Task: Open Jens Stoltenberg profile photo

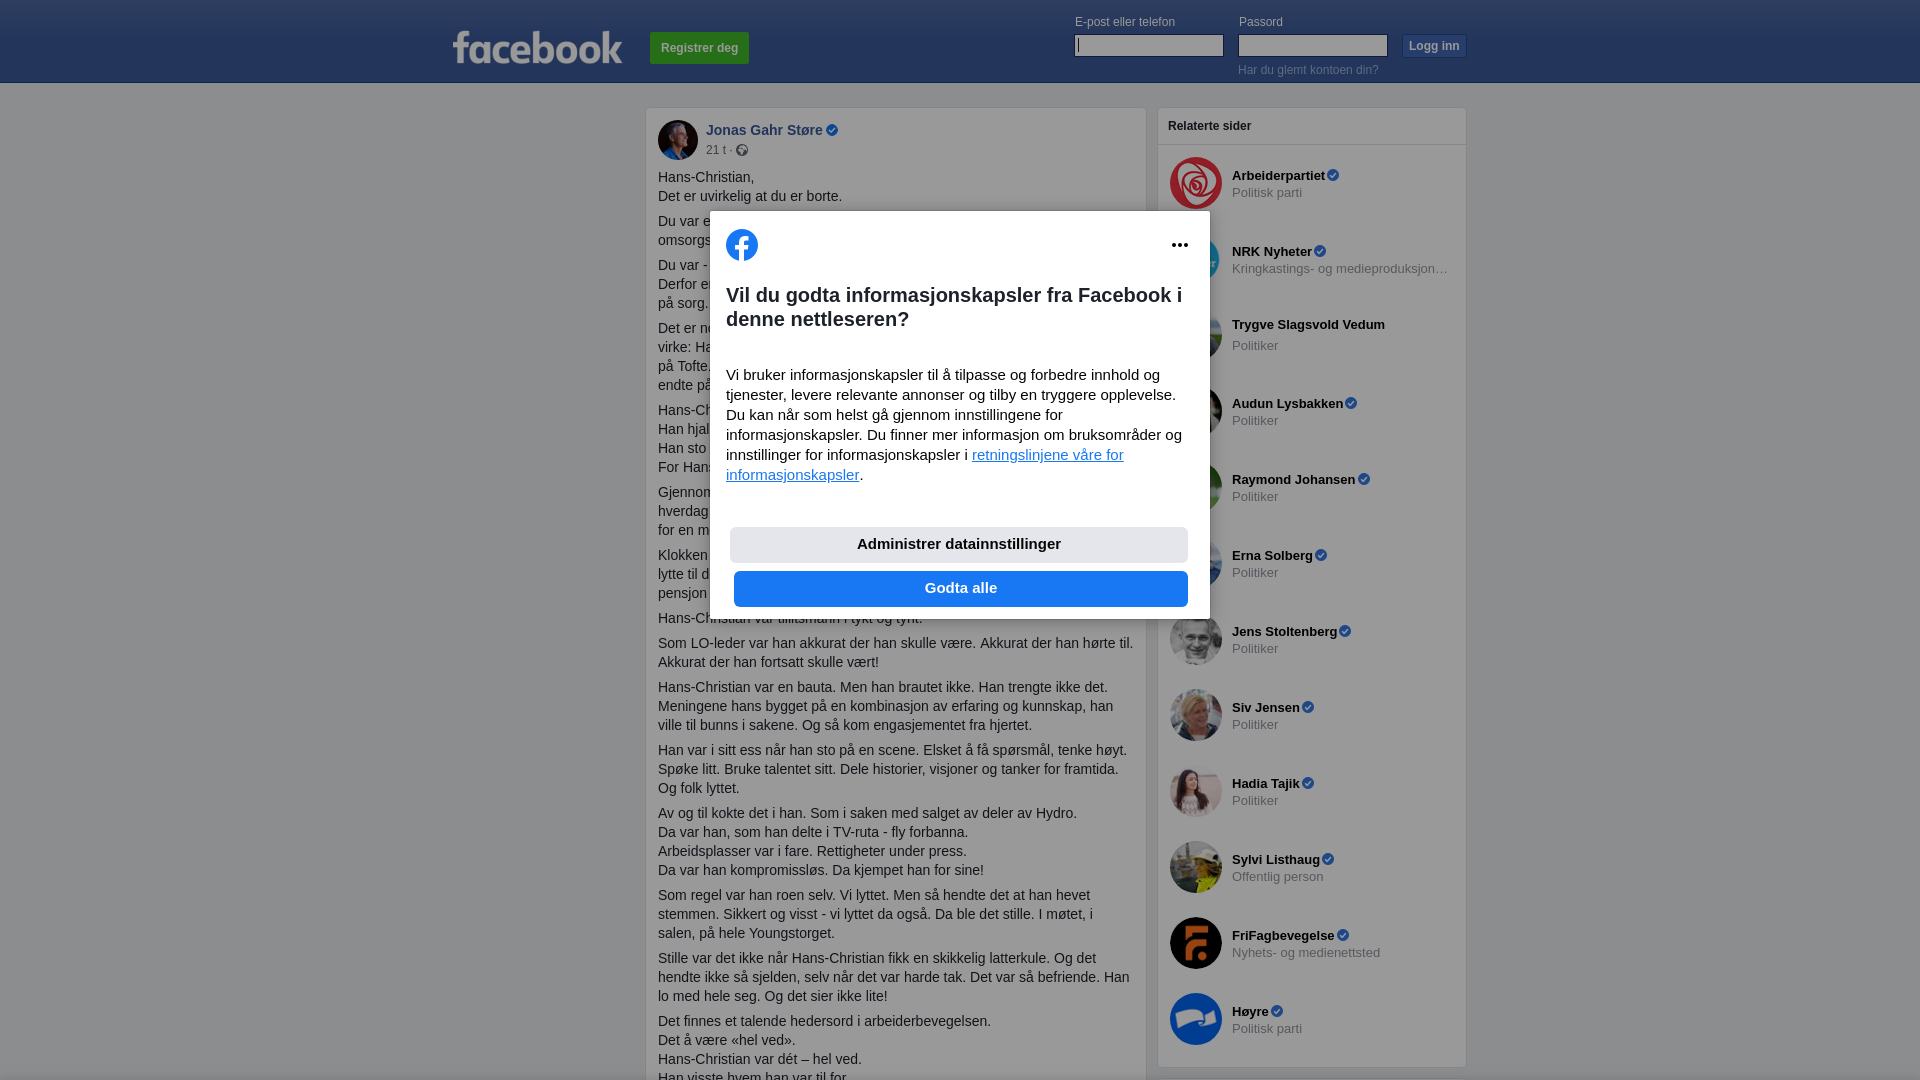Action: point(1196,639)
